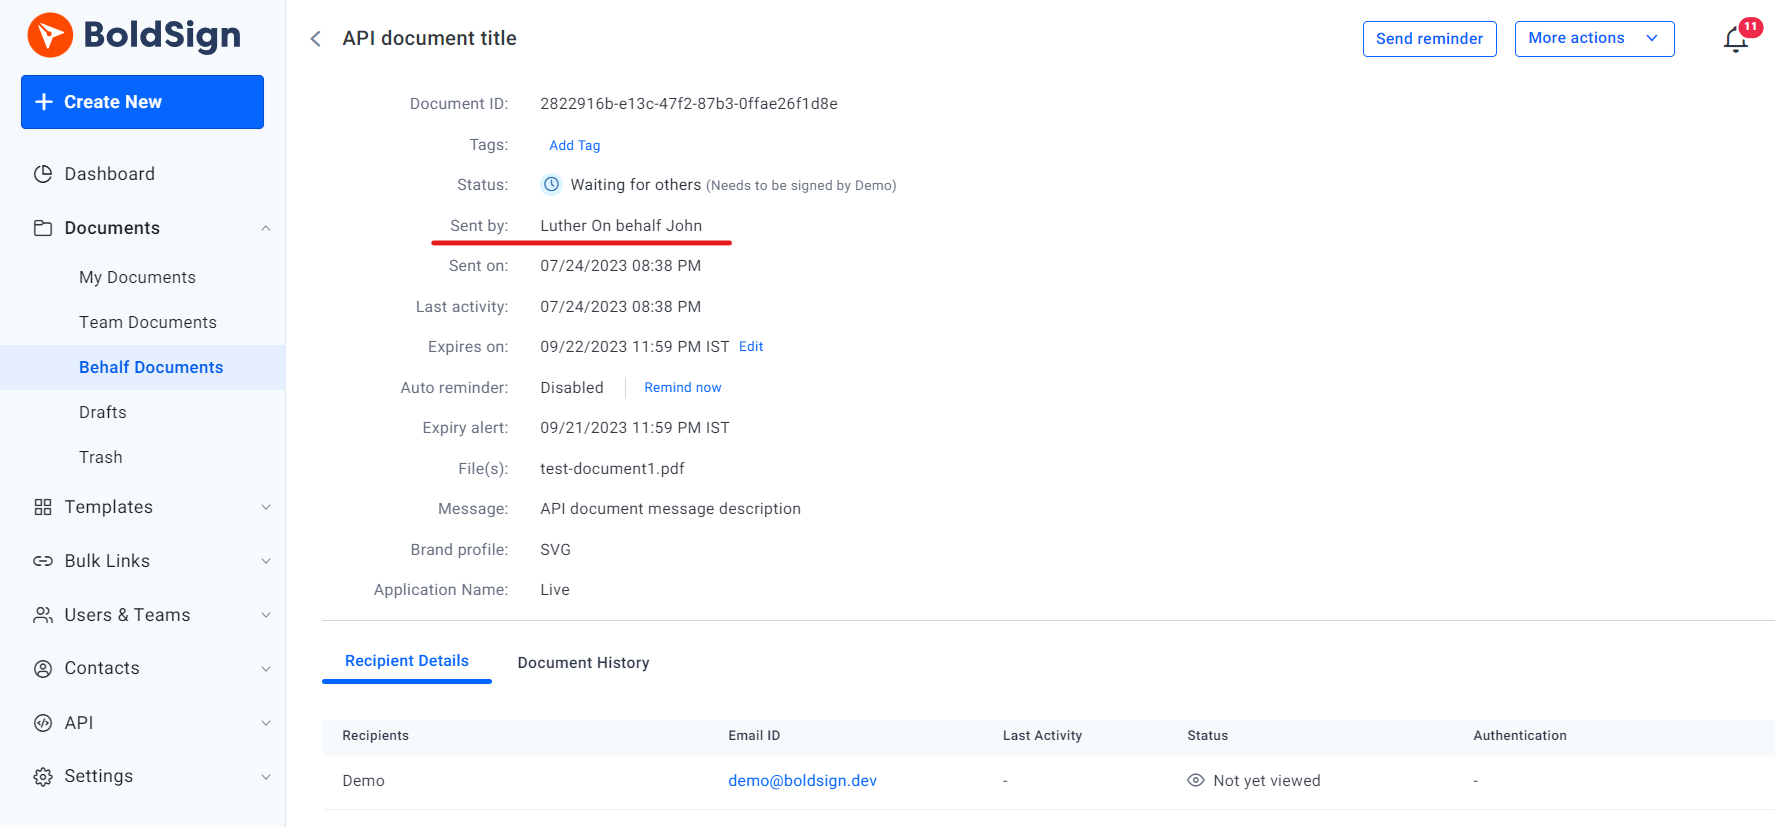Open Trash
The image size is (1775, 827).
(101, 457)
